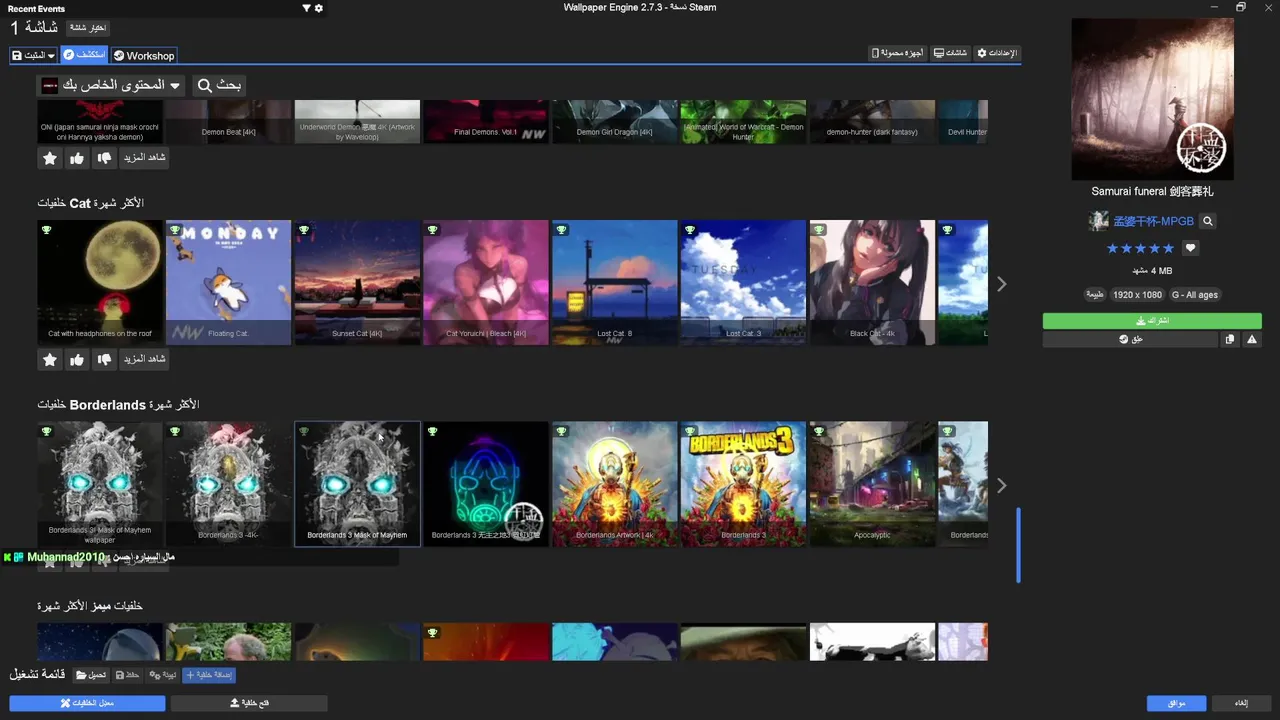Open the Recent Events filter icon
1280x720 pixels.
click(307, 8)
